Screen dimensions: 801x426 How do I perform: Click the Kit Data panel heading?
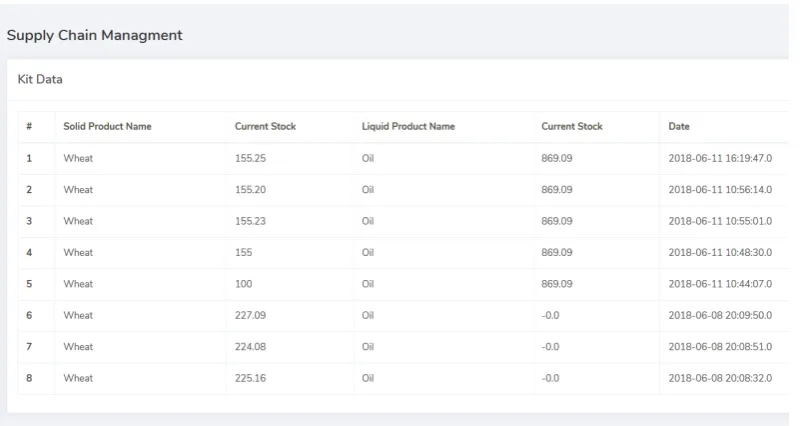40,79
